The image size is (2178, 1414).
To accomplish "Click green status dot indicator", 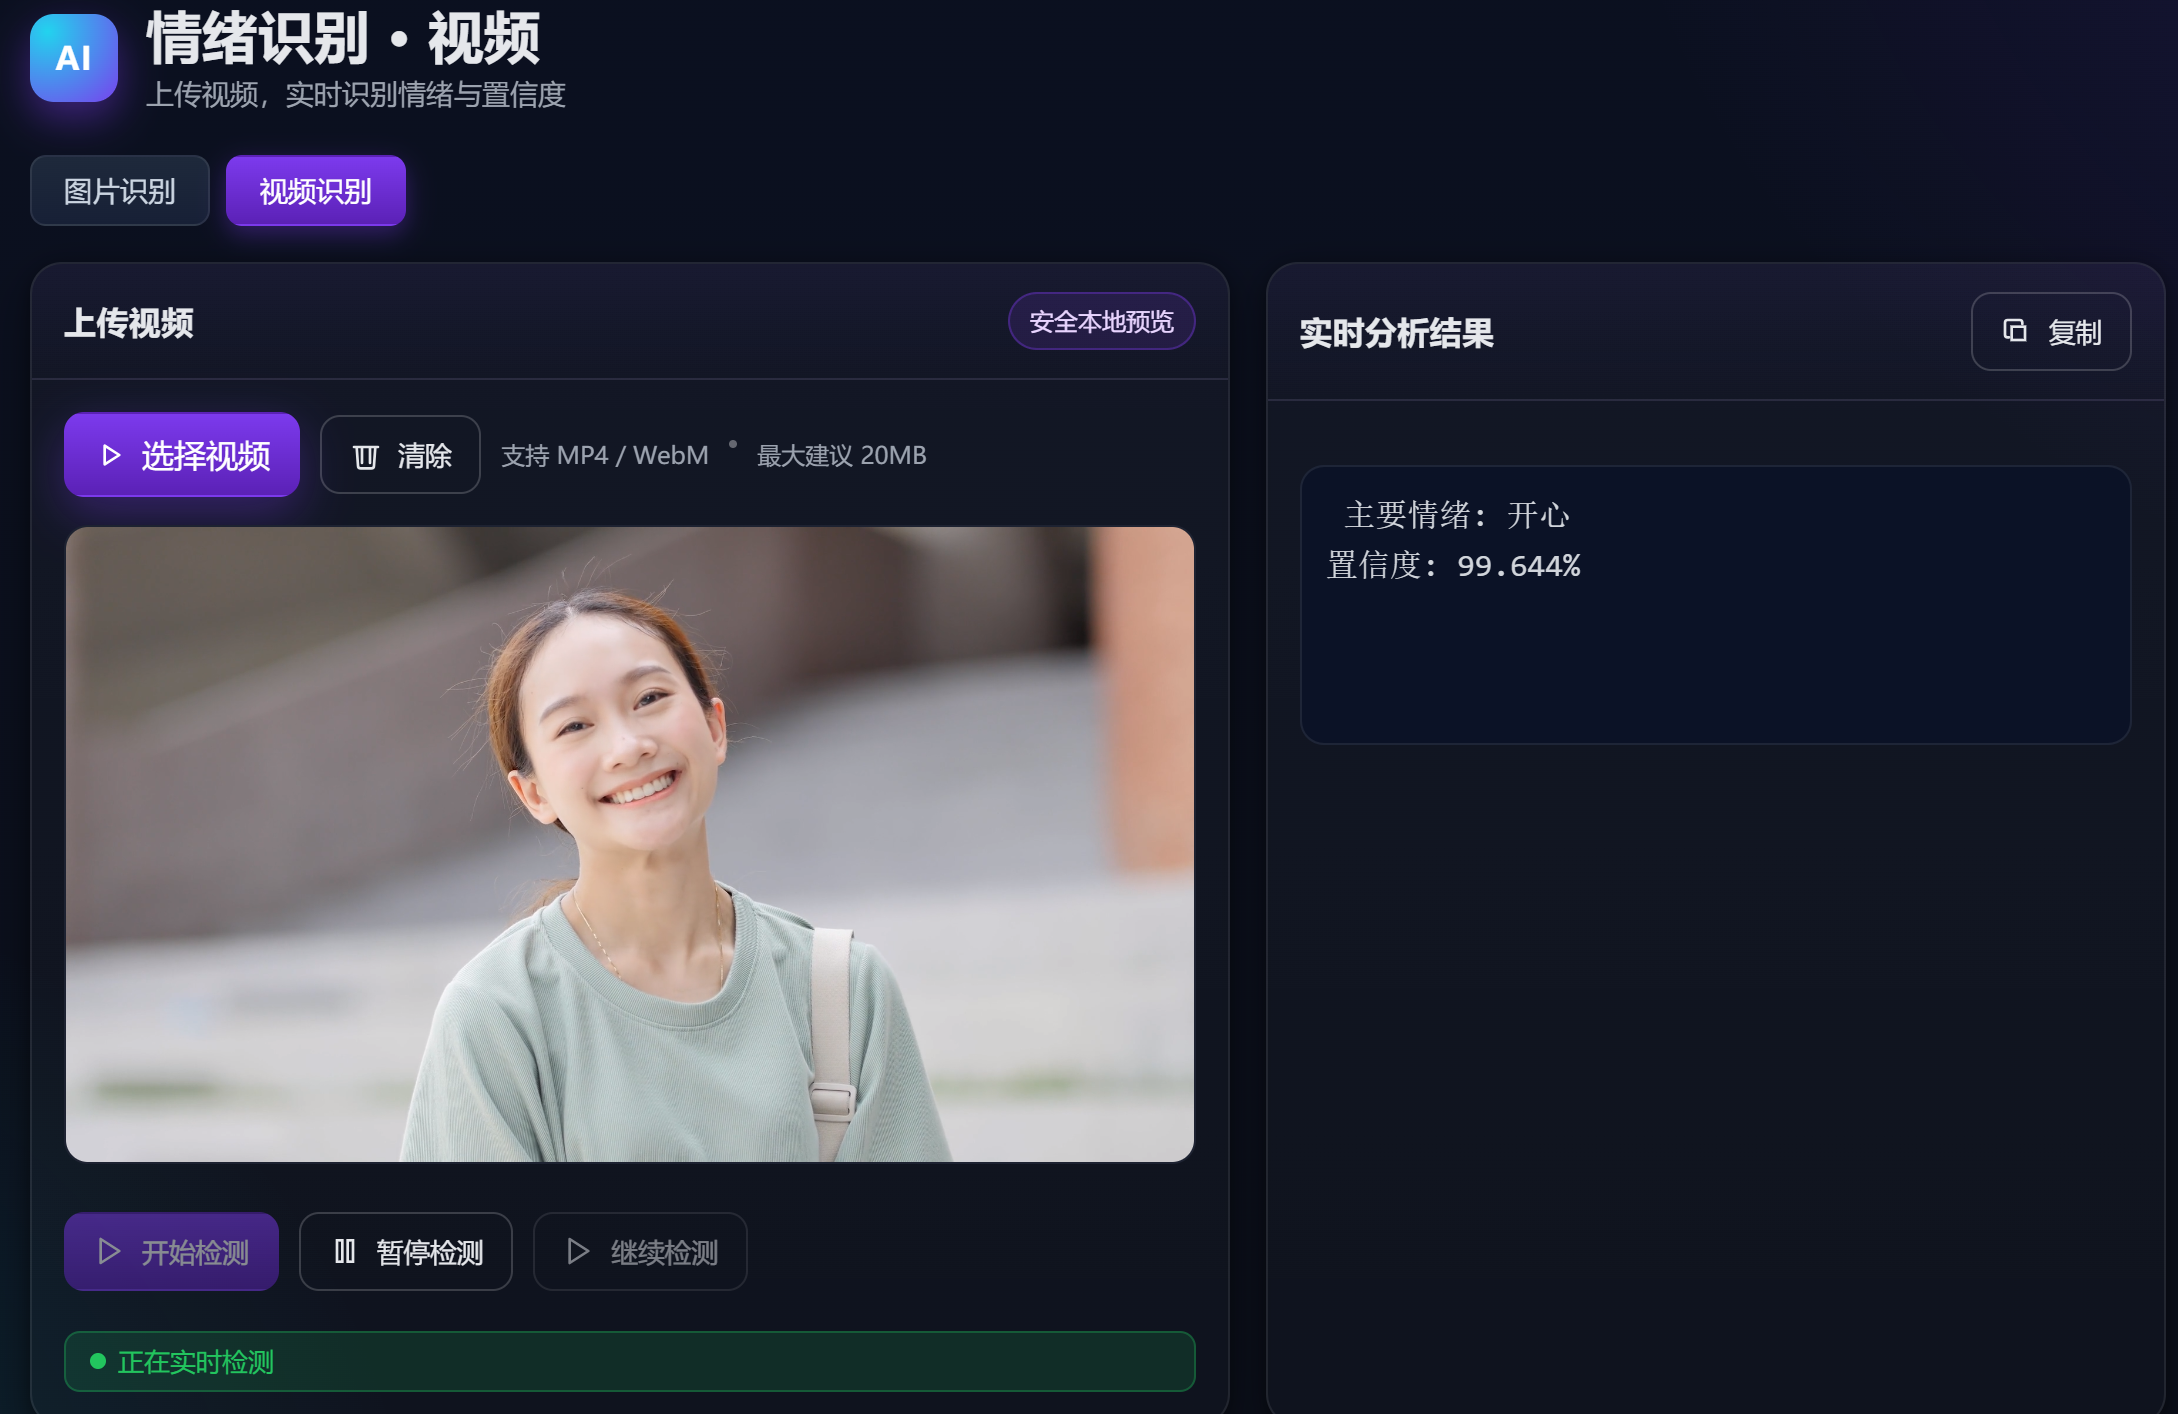I will click(x=98, y=1361).
